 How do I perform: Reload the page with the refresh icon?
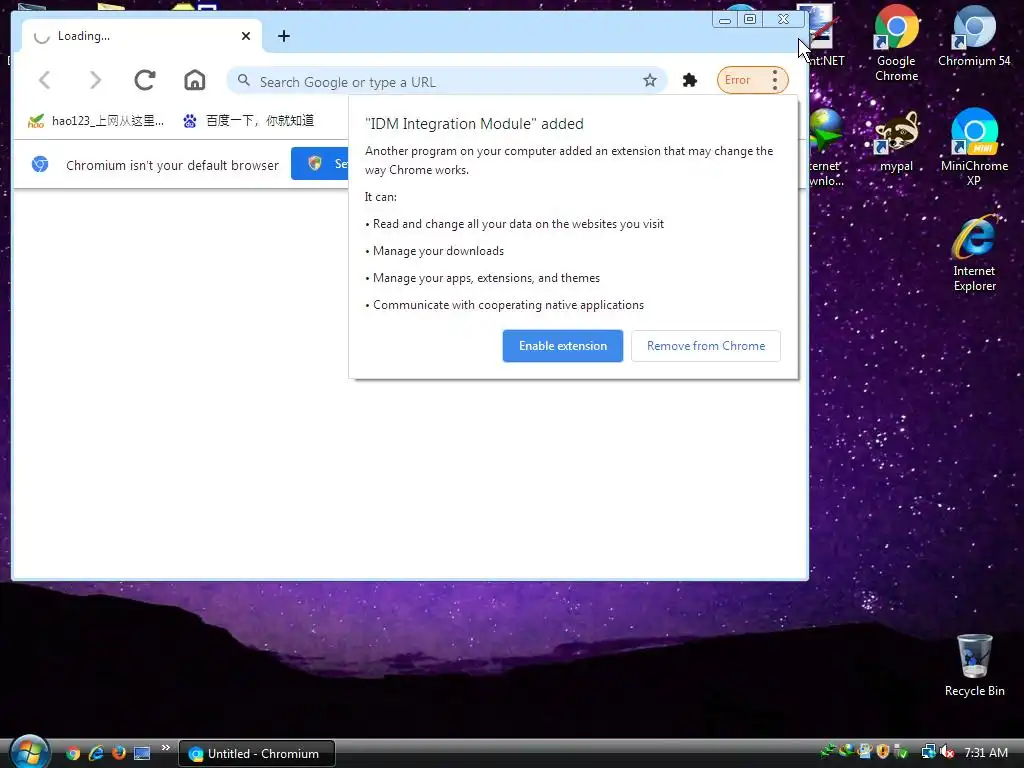click(x=144, y=80)
